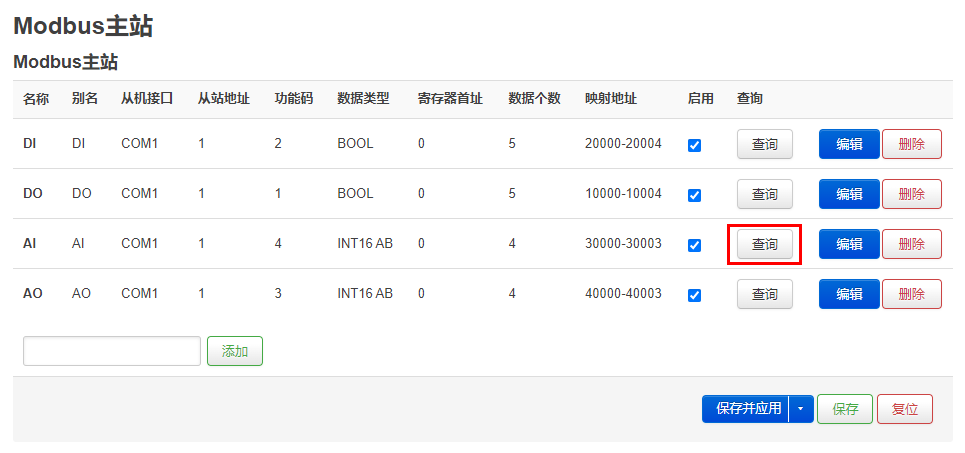Screen dimensions: 965x453
Task: Edit the DI entry with 编辑
Action: pos(849,144)
